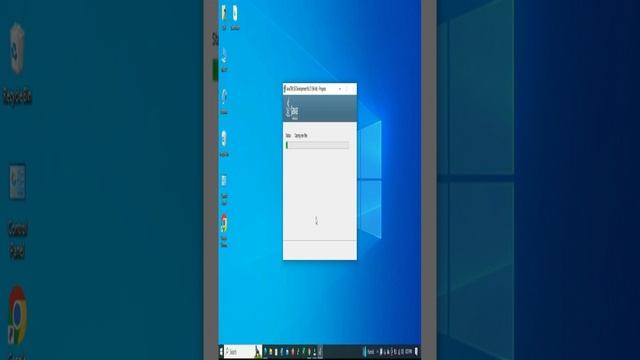
Task: Open the Windows Start menu
Action: pos(221,351)
